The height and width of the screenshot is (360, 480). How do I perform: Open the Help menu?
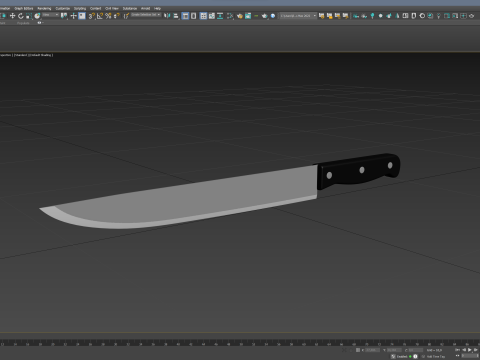pos(157,8)
